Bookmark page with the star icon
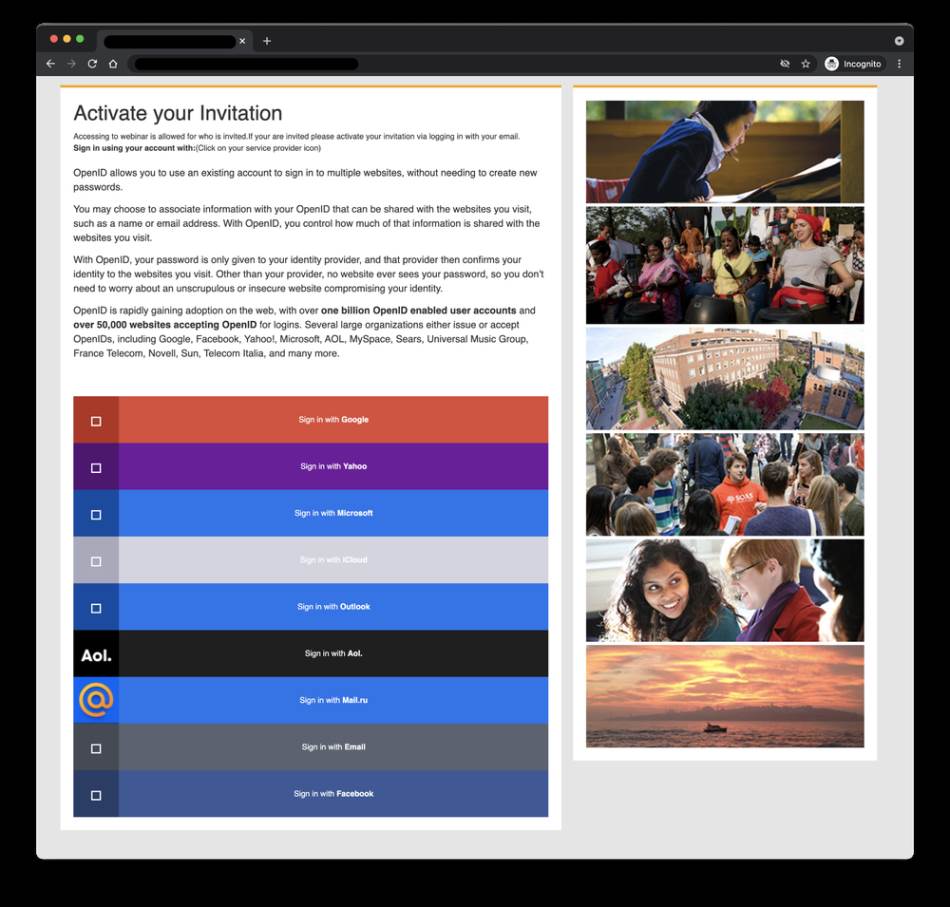950x907 pixels. [805, 64]
